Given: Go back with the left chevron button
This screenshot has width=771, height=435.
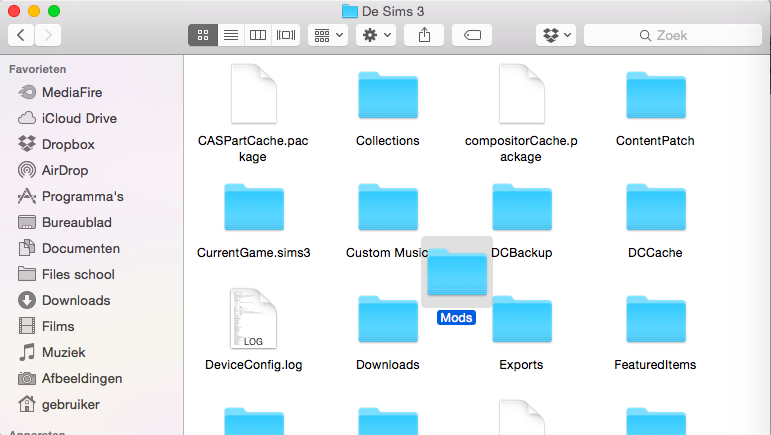Looking at the screenshot, I should pos(21,35).
